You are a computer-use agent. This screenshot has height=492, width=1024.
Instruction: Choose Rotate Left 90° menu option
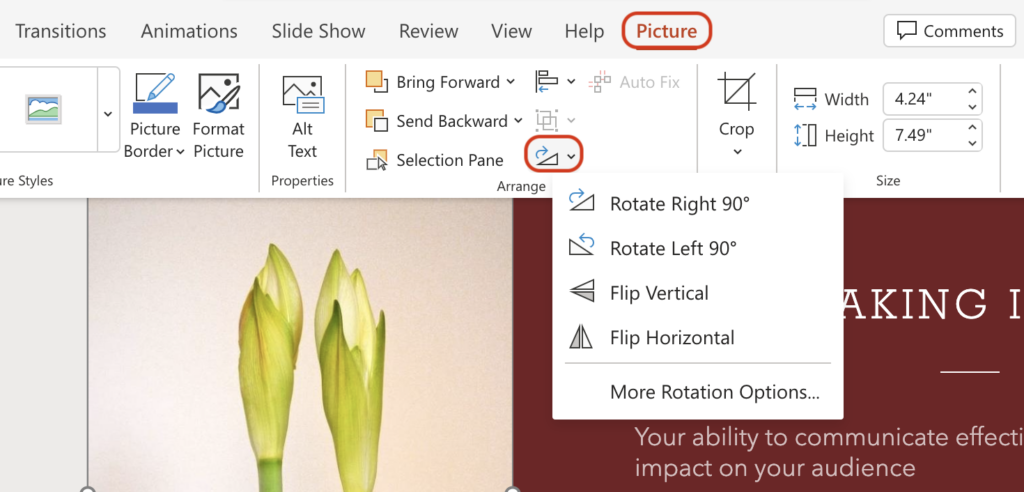click(x=697, y=248)
